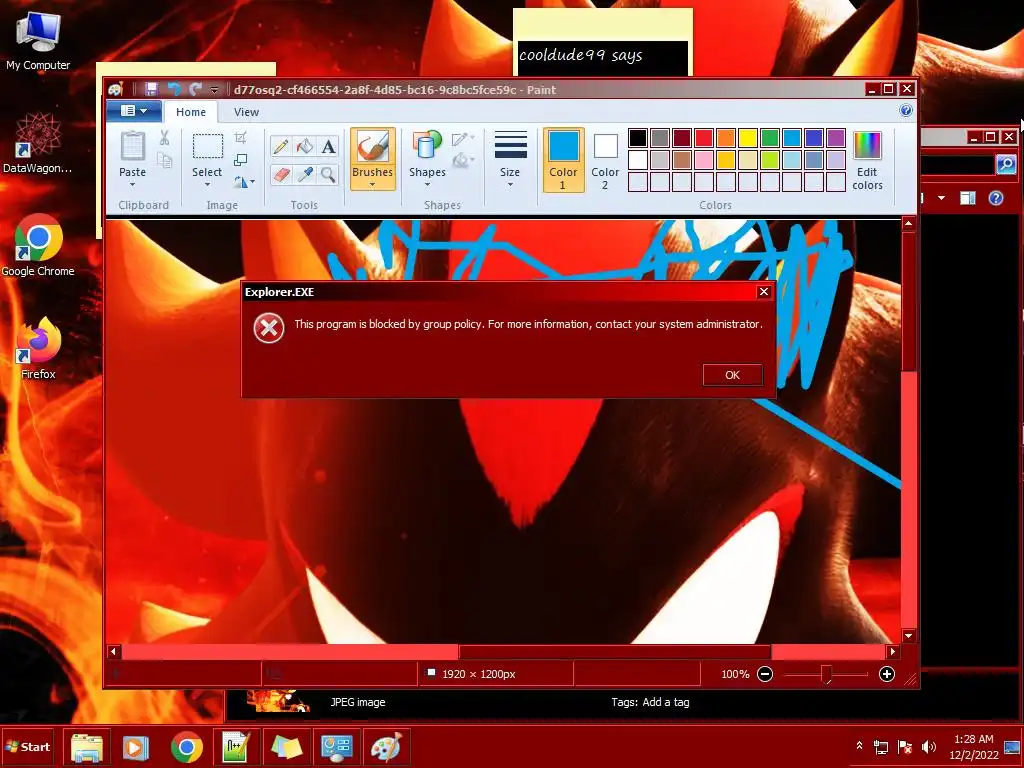Click the Add a tag link
Screen dimensions: 1024x768
[x=665, y=702]
